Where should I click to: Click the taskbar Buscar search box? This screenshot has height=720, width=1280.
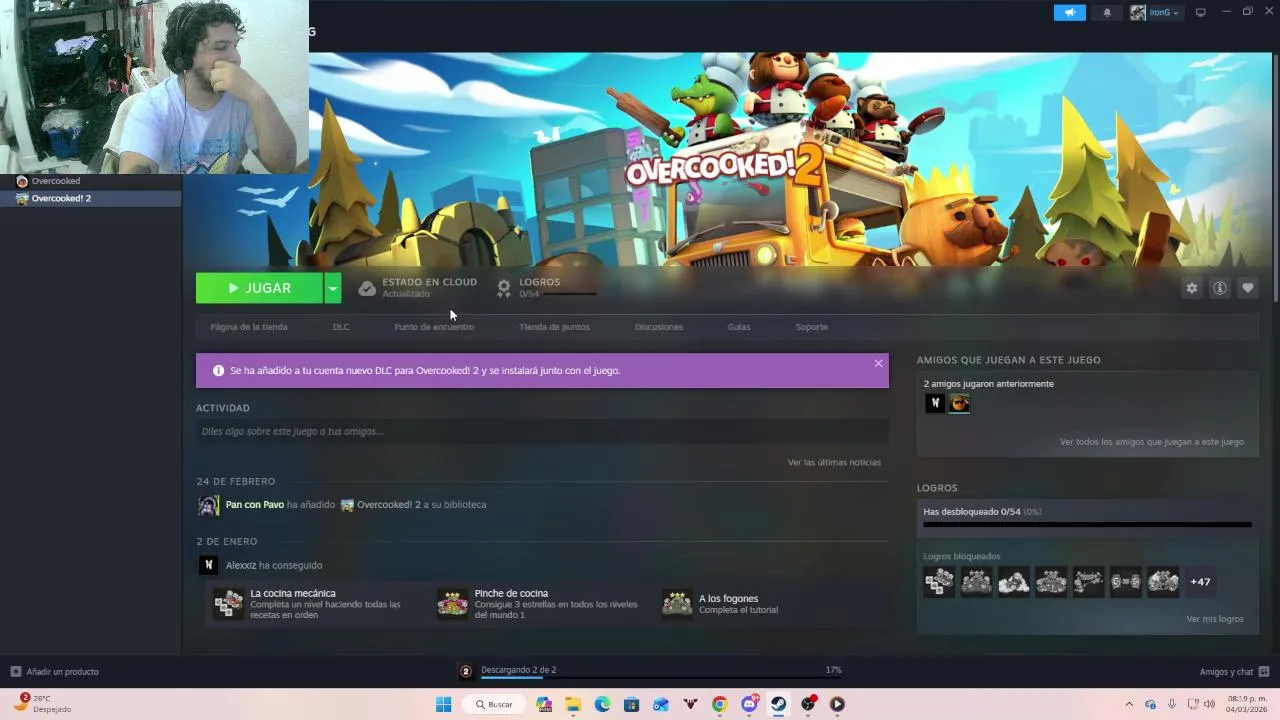coord(494,704)
